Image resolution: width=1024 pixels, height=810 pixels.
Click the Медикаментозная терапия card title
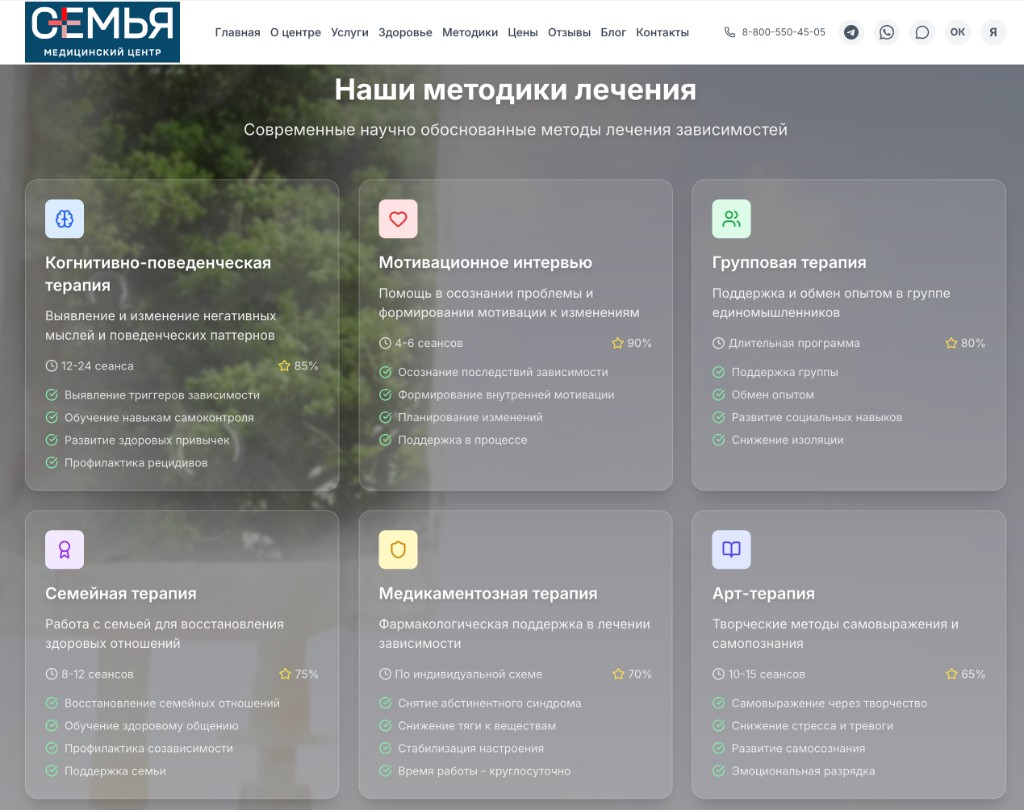tap(488, 594)
